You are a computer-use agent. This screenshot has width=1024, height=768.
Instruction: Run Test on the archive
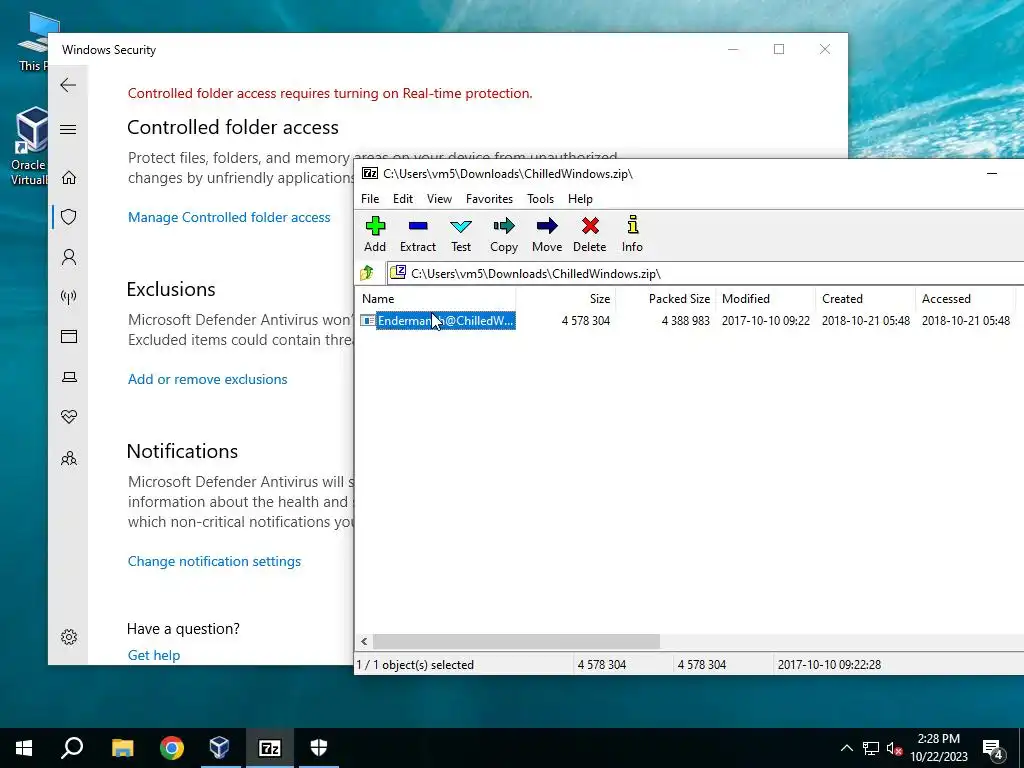pyautogui.click(x=460, y=234)
